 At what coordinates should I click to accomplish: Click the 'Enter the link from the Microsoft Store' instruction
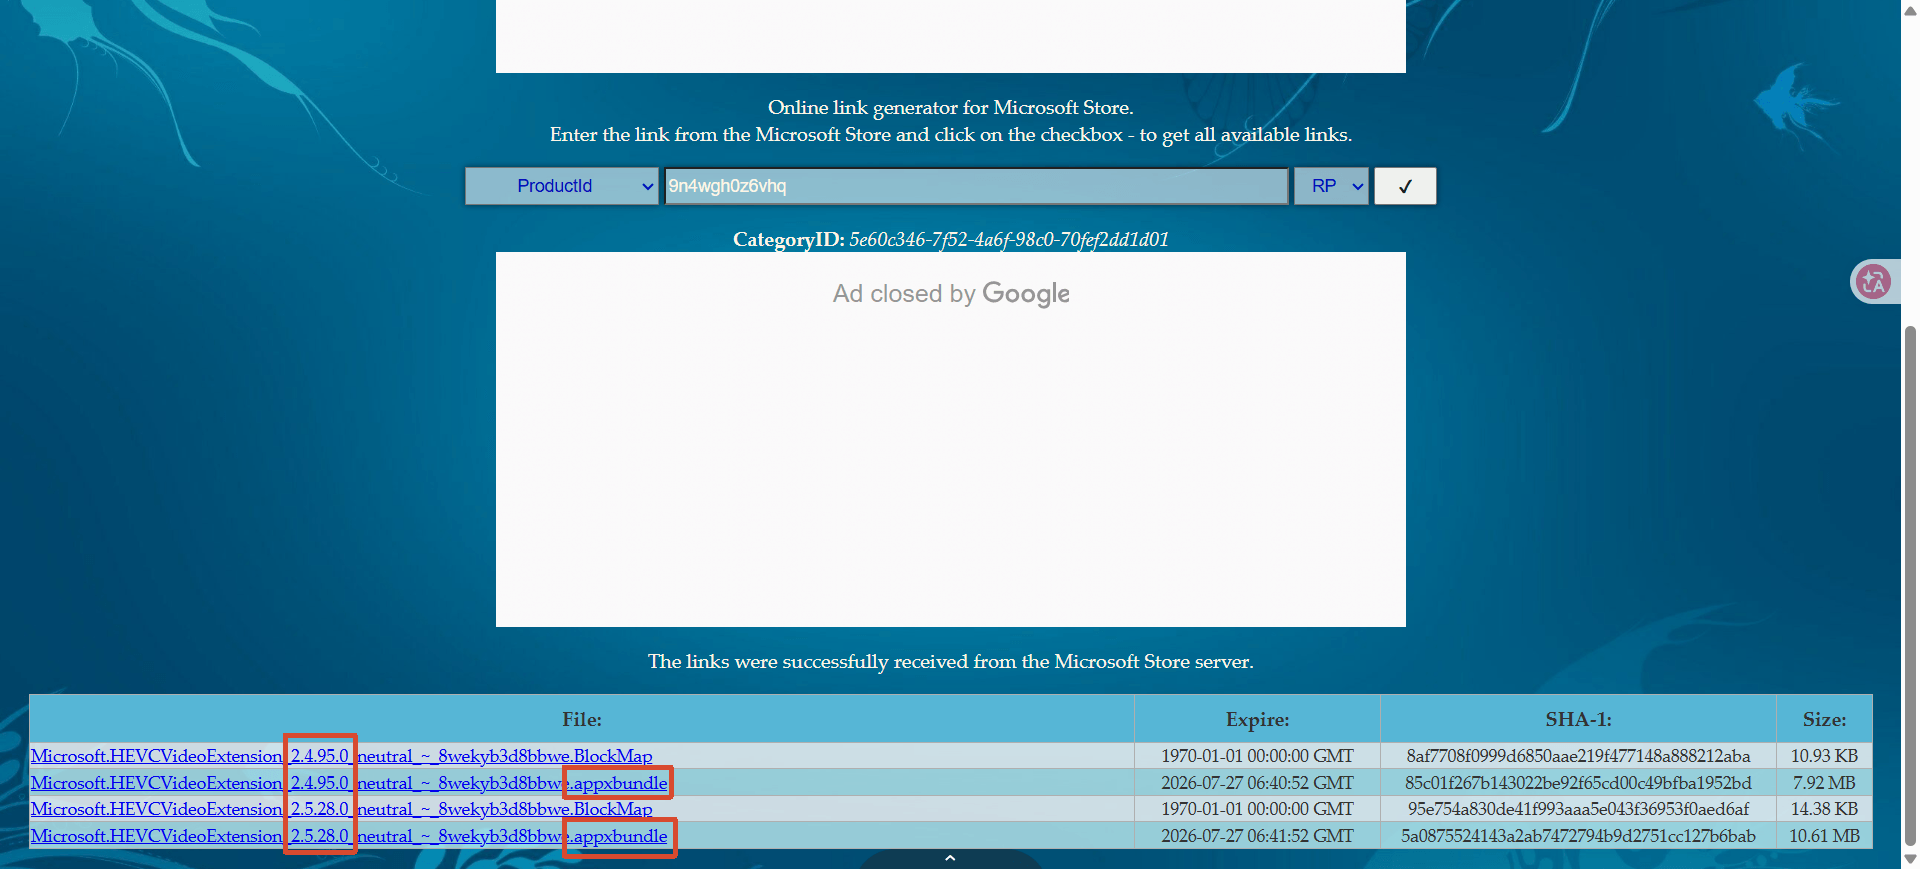point(950,134)
